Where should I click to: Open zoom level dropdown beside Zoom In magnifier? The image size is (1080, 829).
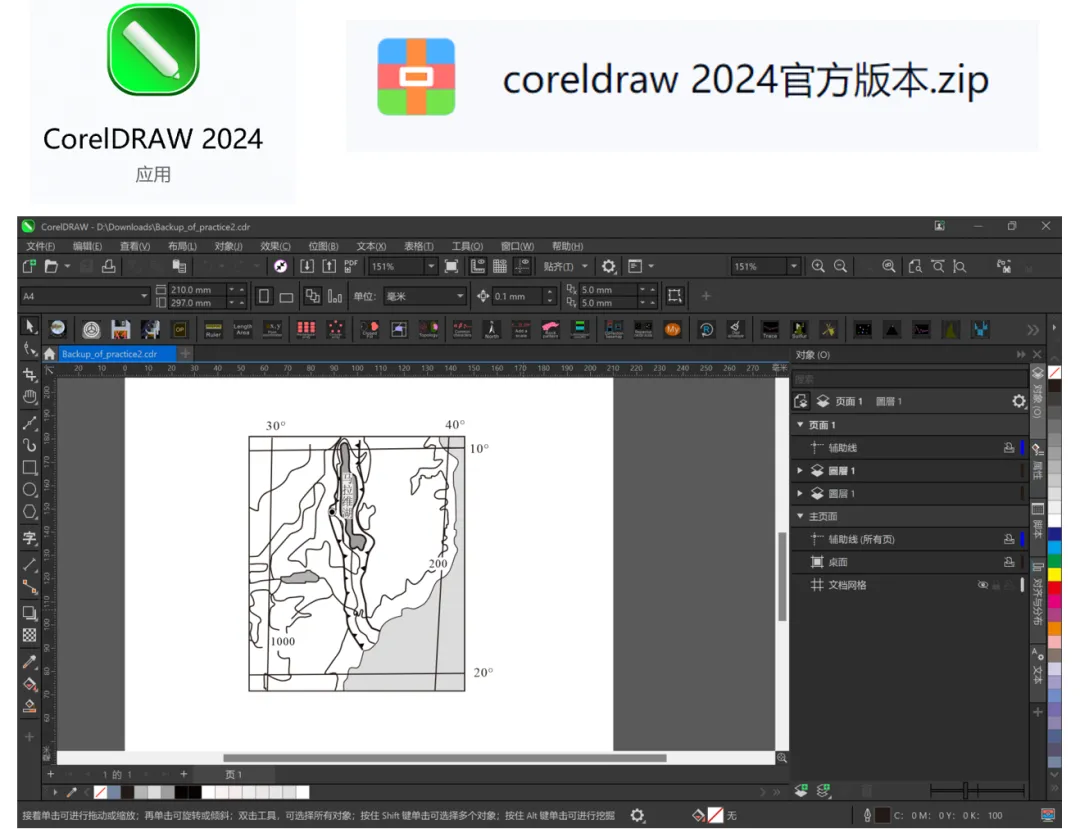pyautogui.click(x=793, y=266)
